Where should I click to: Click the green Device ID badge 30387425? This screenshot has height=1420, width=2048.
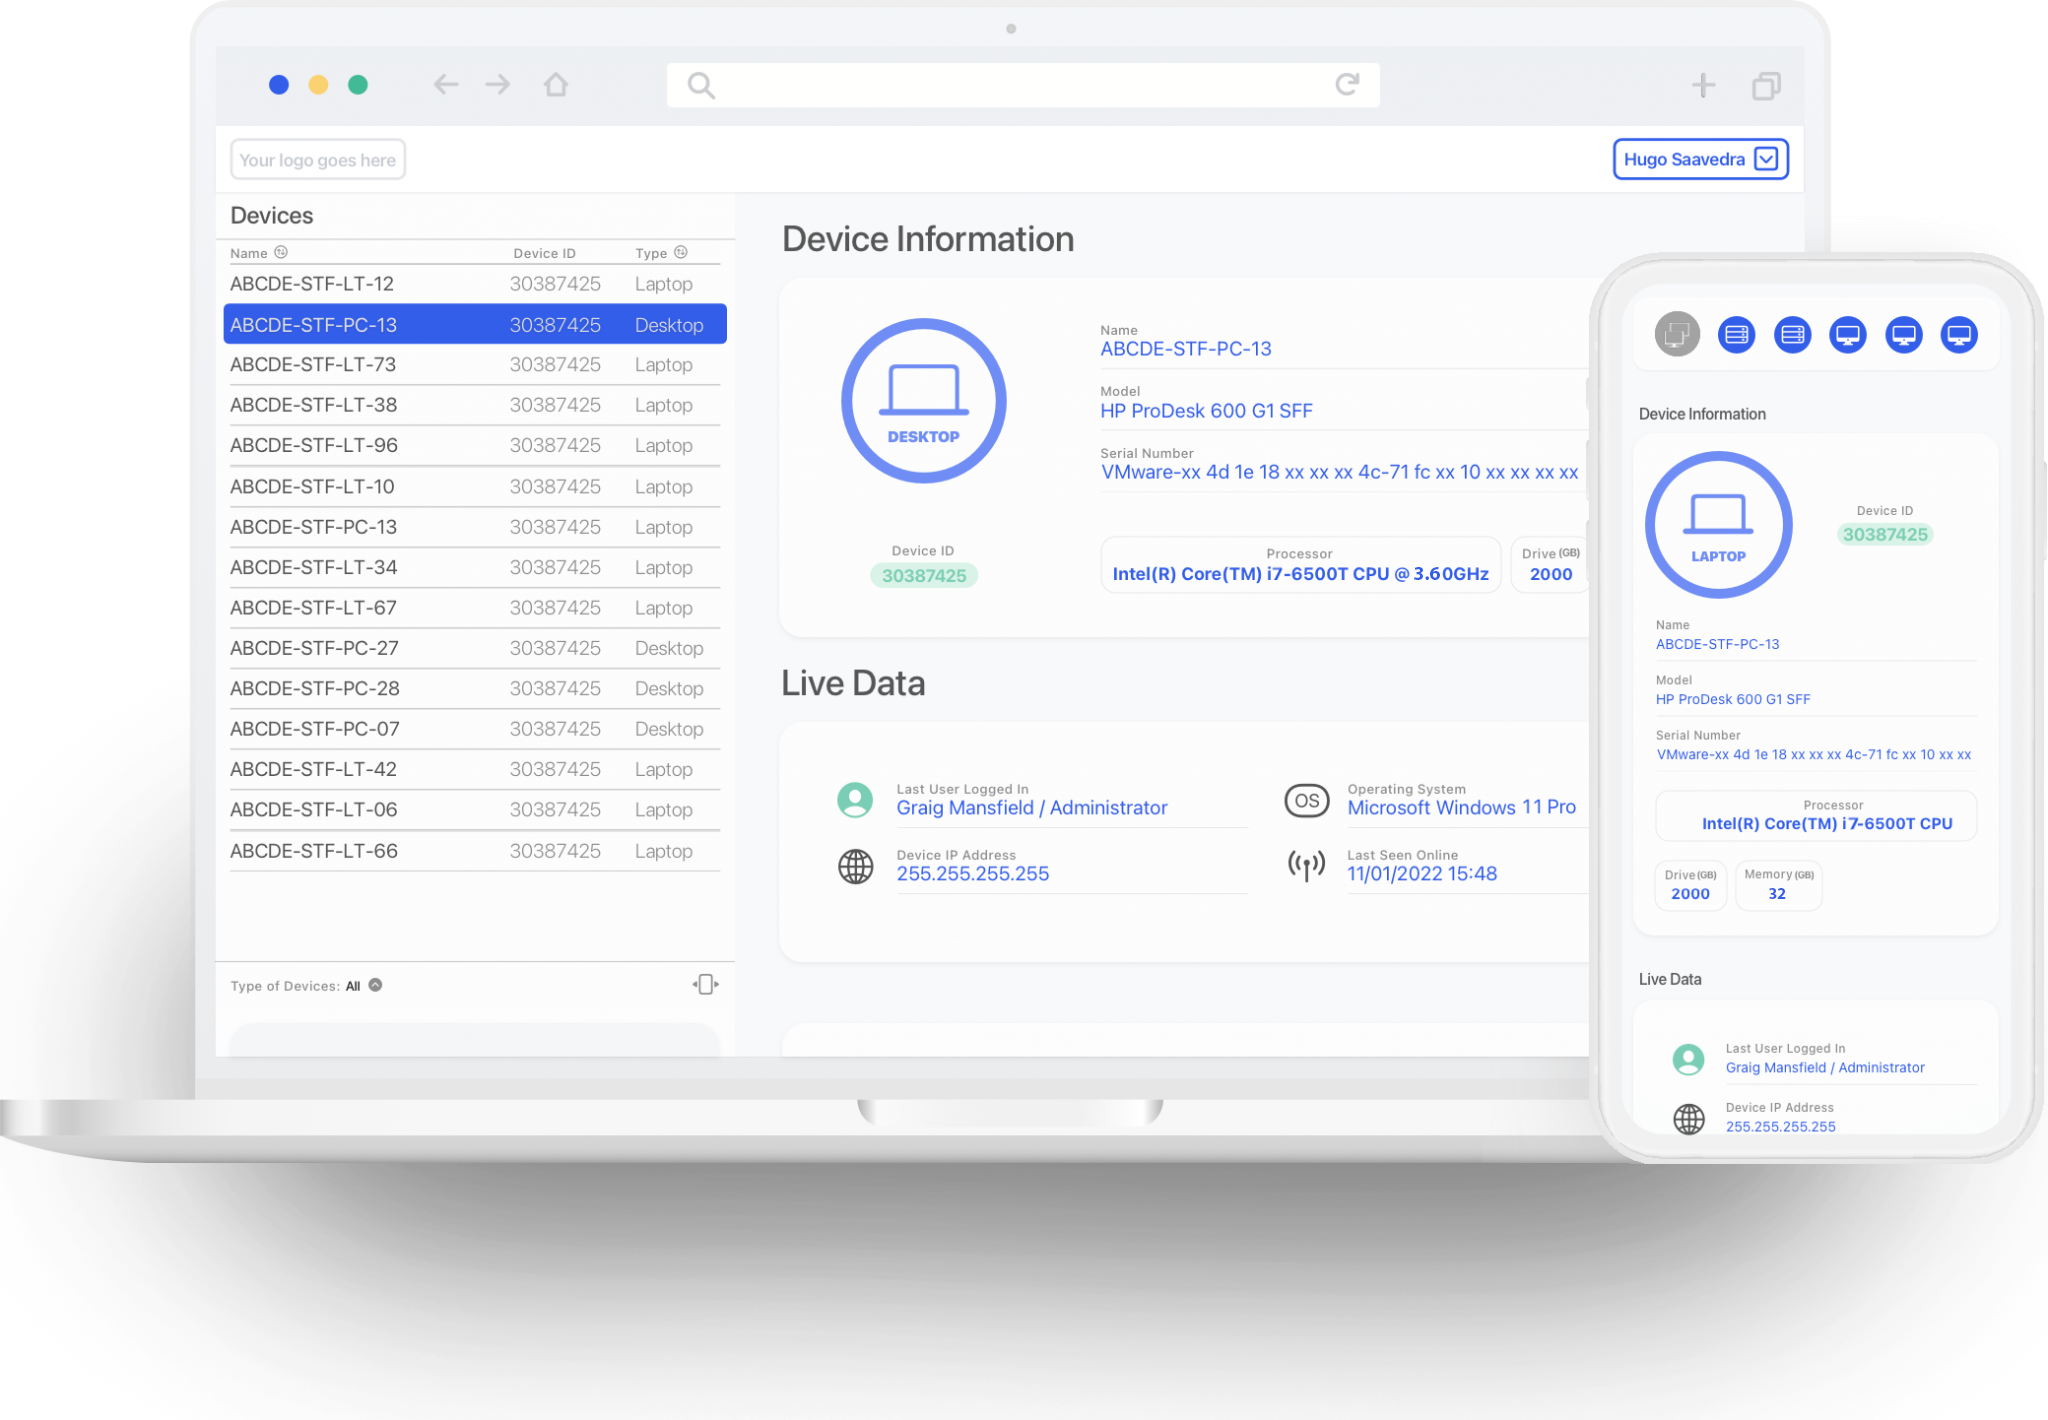923,576
